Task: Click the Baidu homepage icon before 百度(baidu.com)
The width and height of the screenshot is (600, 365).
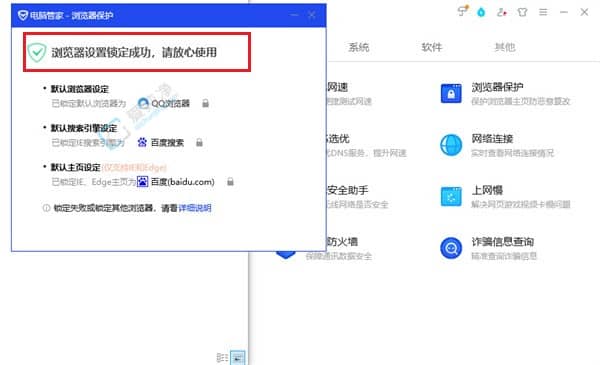Action: click(142, 182)
